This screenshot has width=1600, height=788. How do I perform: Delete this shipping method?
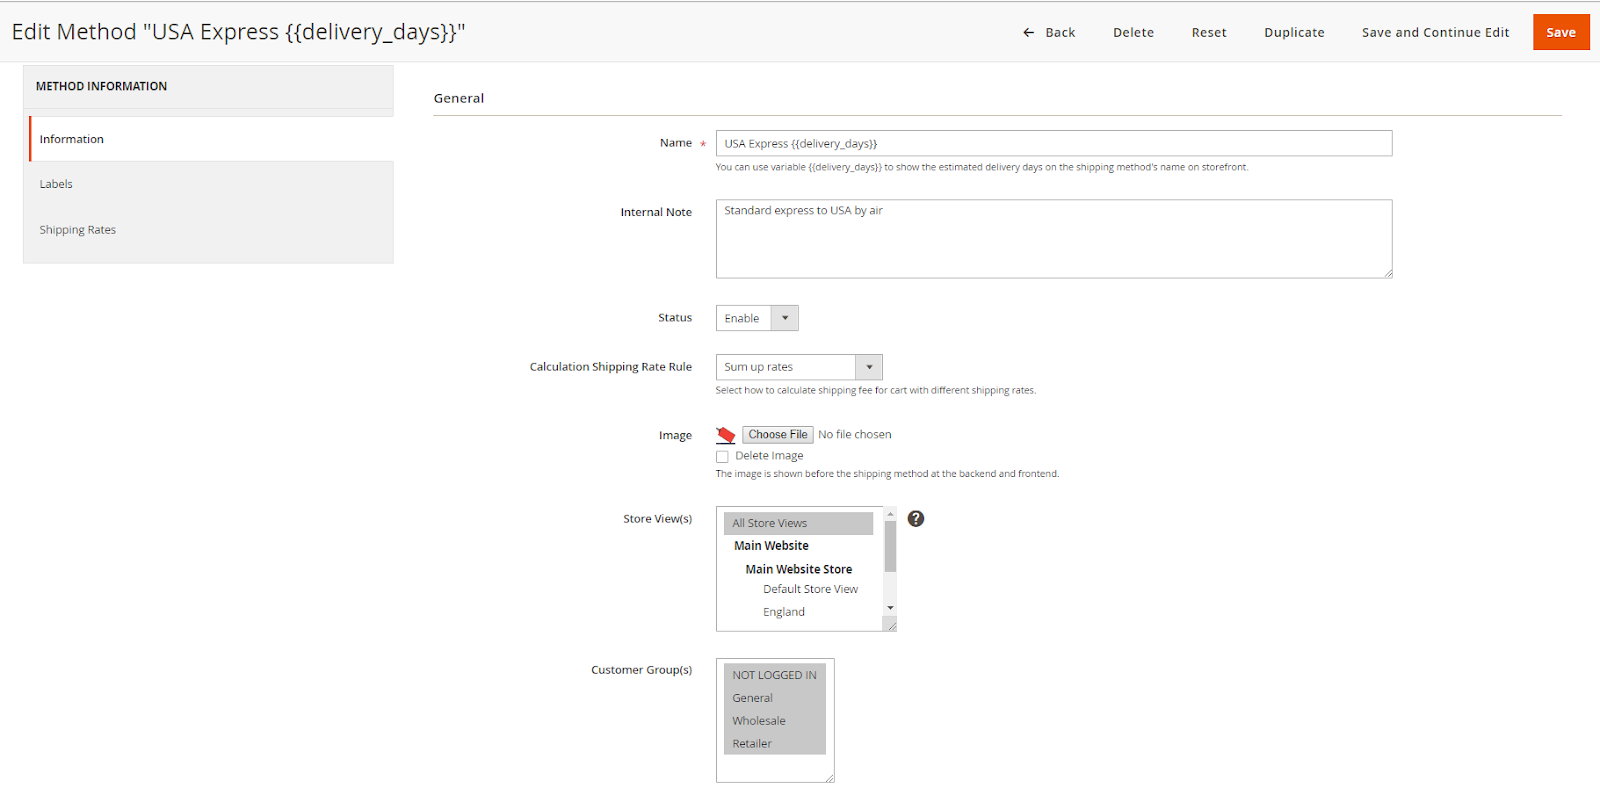point(1133,33)
